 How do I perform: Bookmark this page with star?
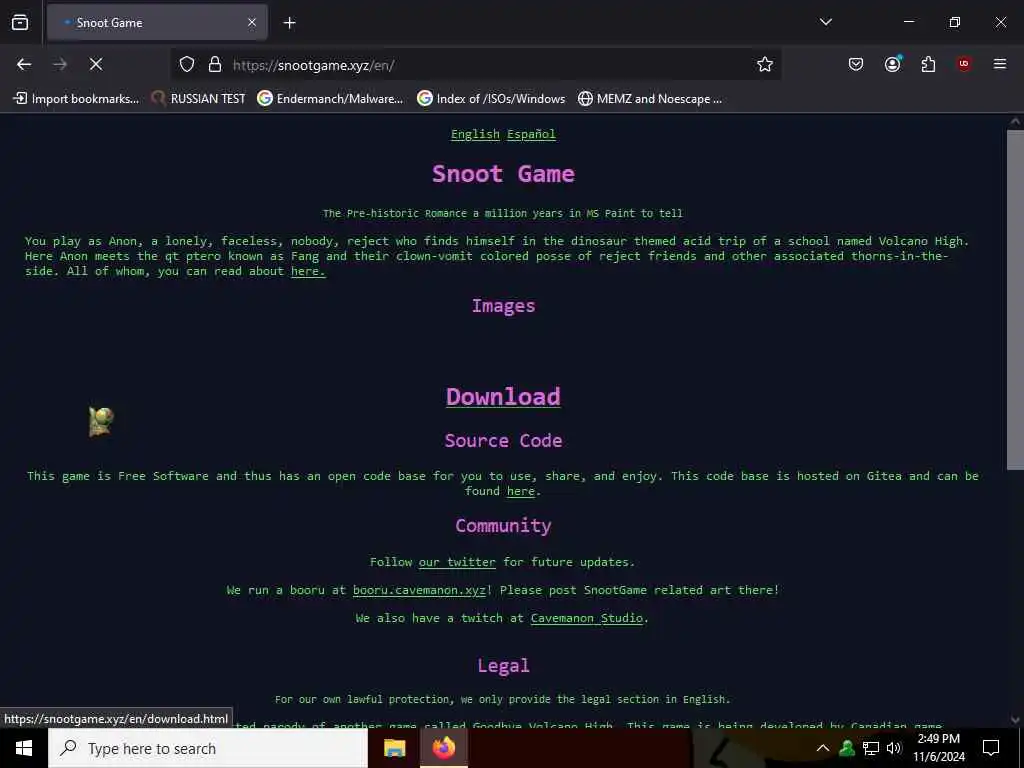[765, 64]
